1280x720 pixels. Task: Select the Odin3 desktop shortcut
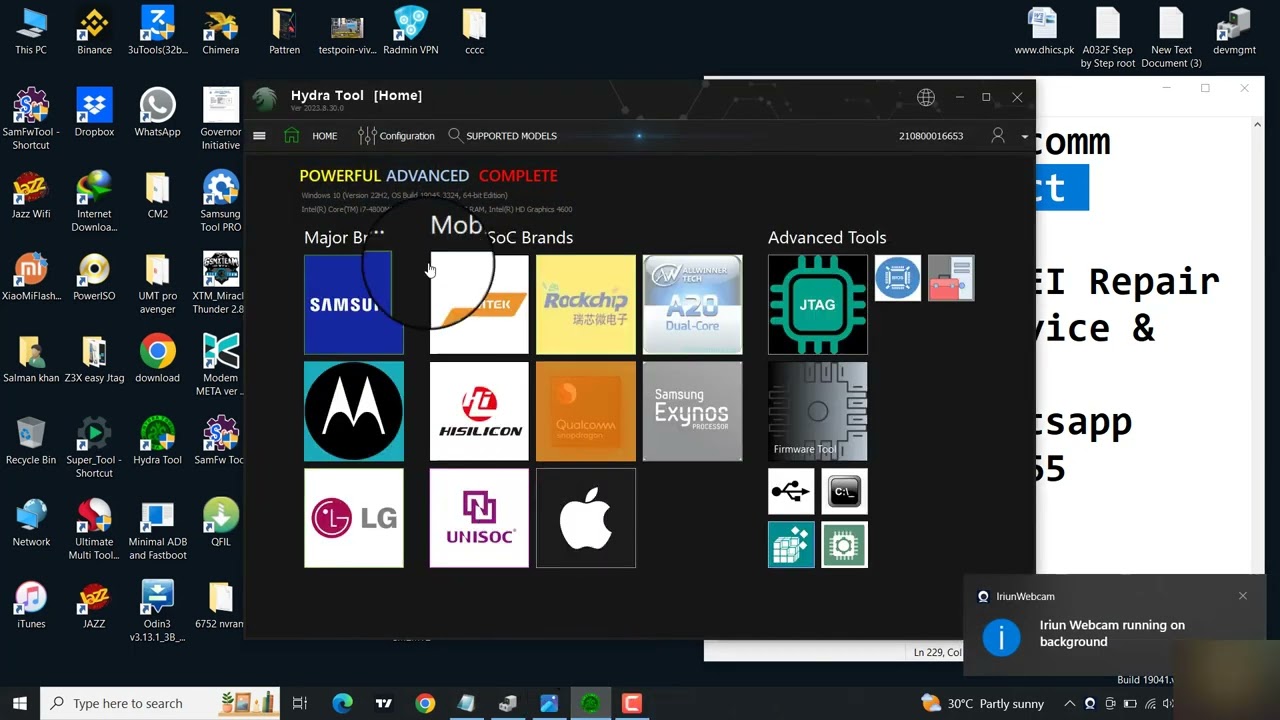tap(157, 612)
